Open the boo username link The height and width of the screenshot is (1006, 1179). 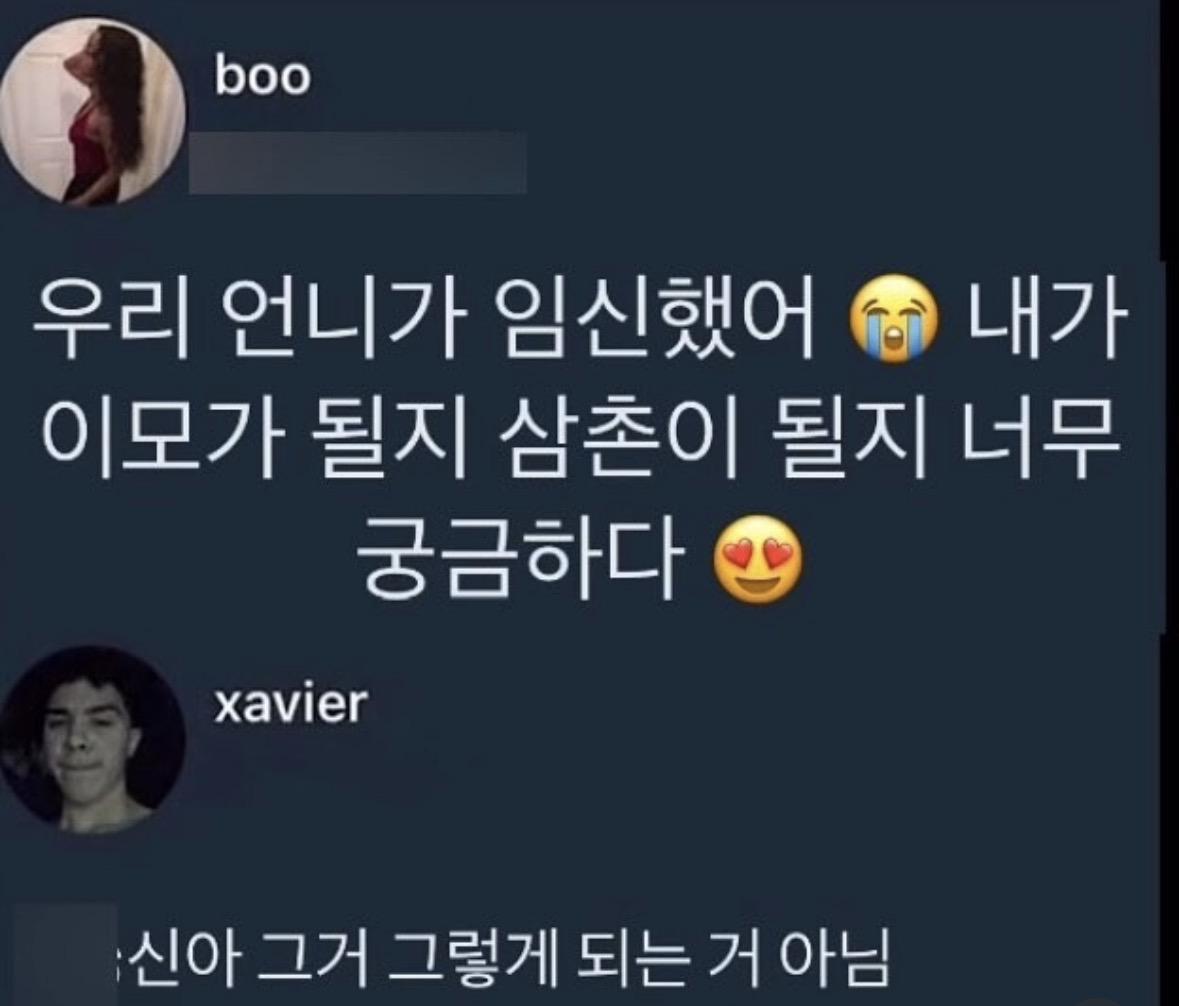tap(262, 77)
